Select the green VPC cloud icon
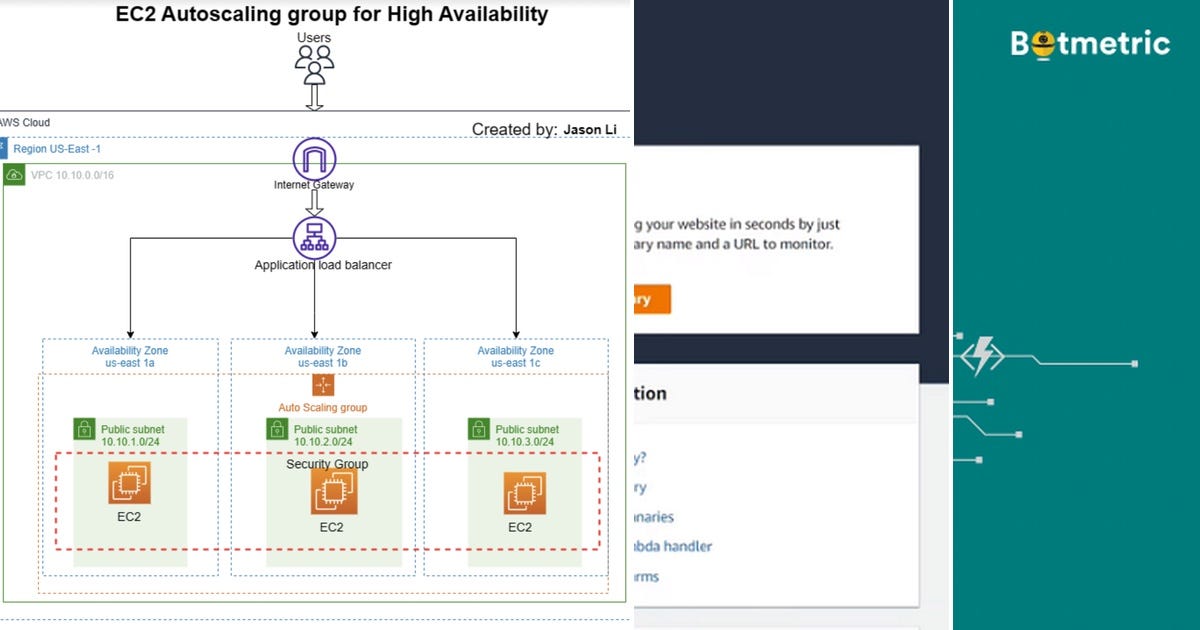This screenshot has width=1200, height=630. pos(15,174)
